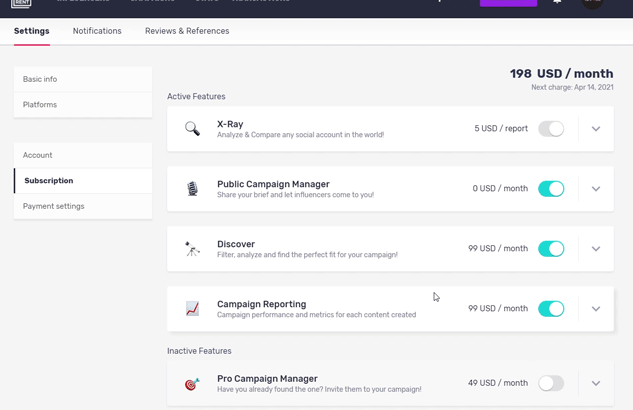Click the 198 USD / month total
Screen dimensions: 633x410
point(561,73)
